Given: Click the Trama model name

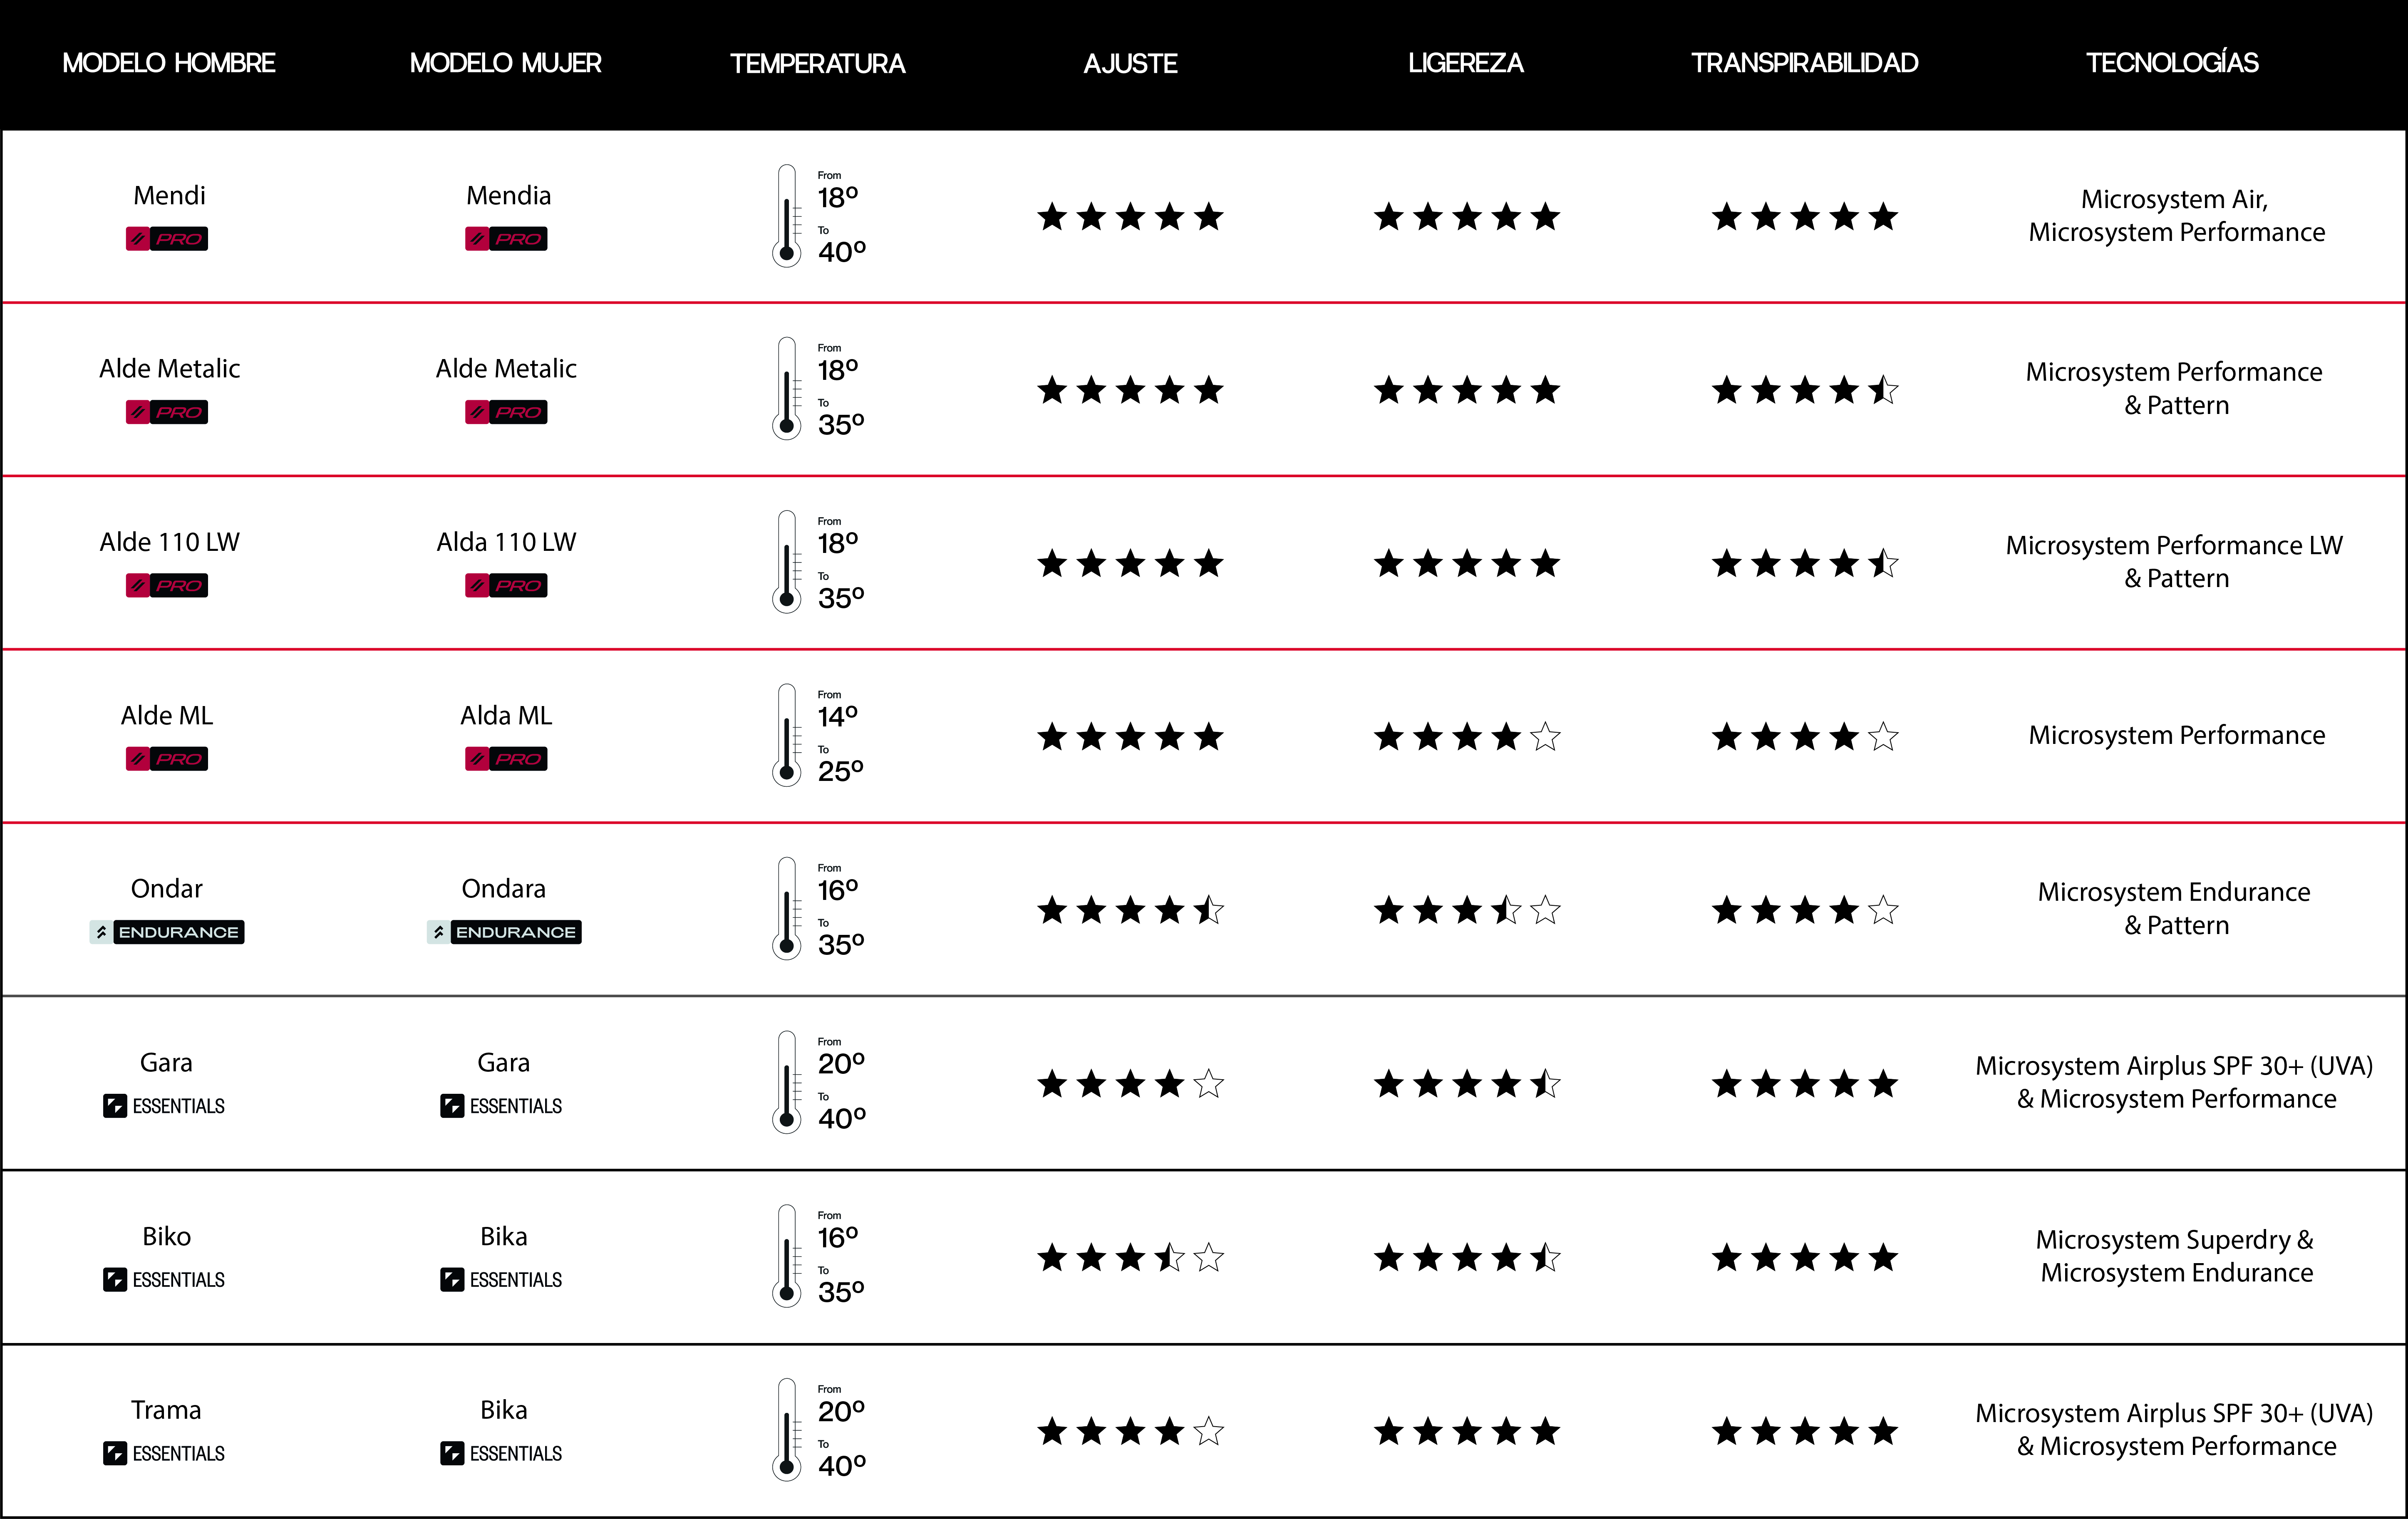Looking at the screenshot, I should point(166,1410).
